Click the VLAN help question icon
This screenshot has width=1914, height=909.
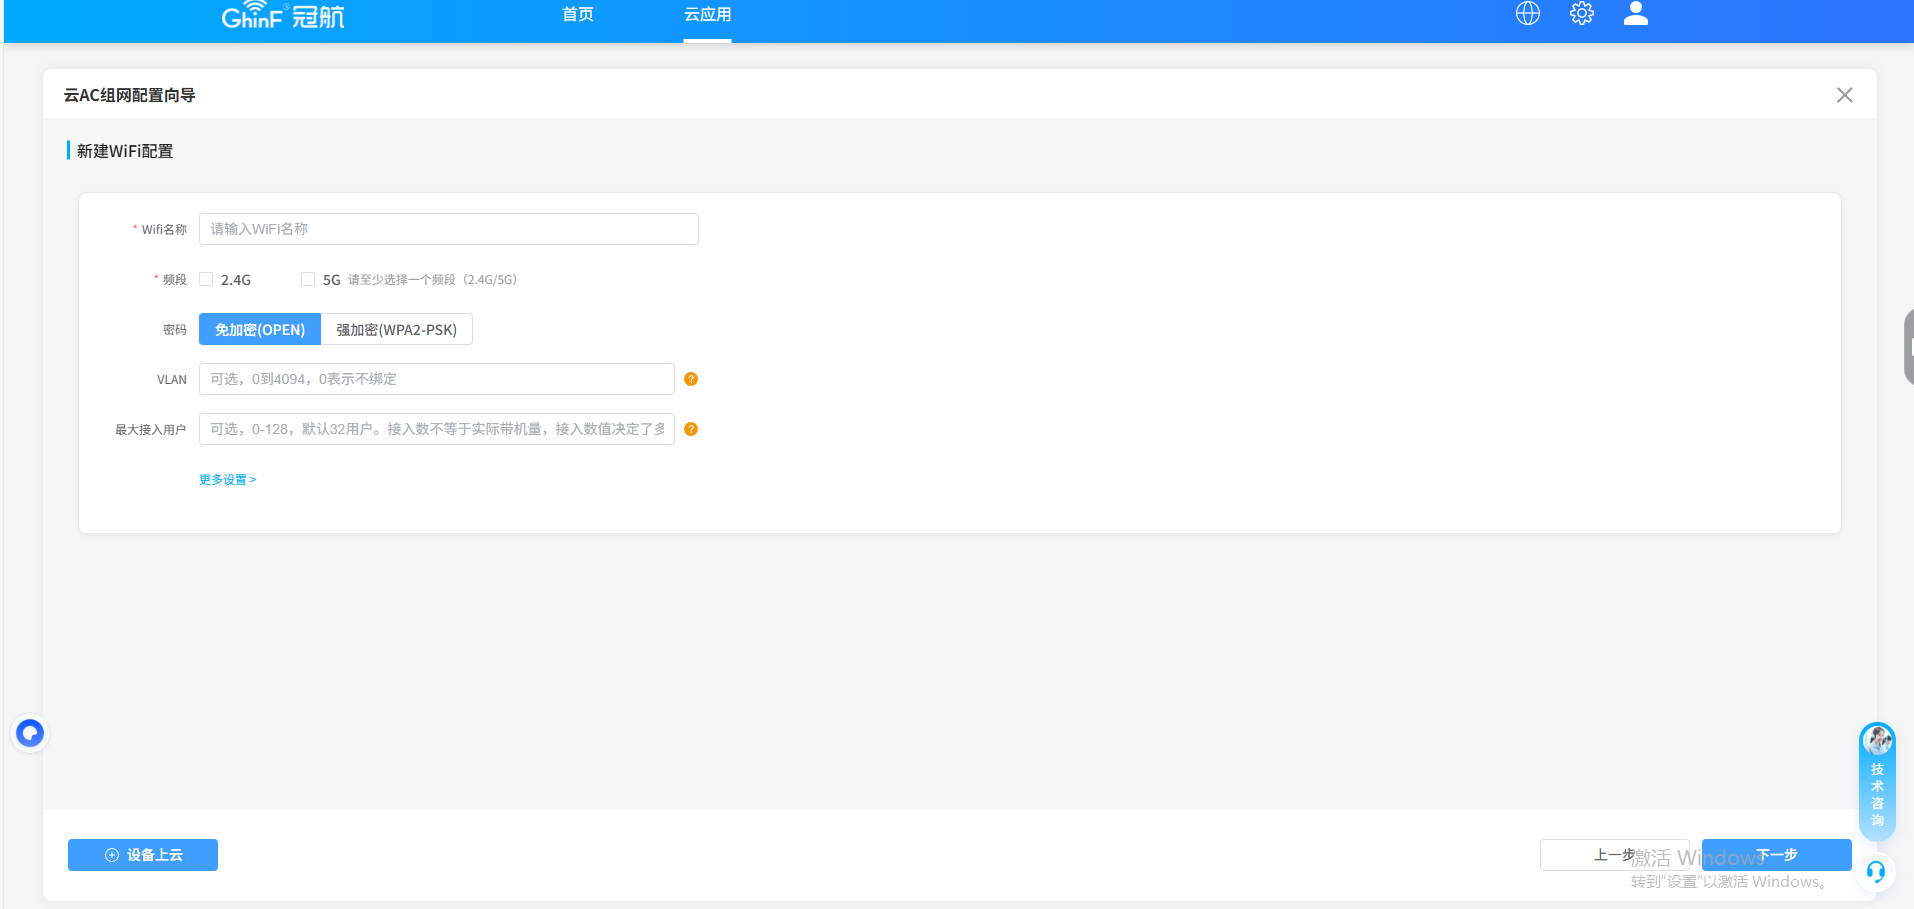pyautogui.click(x=691, y=379)
